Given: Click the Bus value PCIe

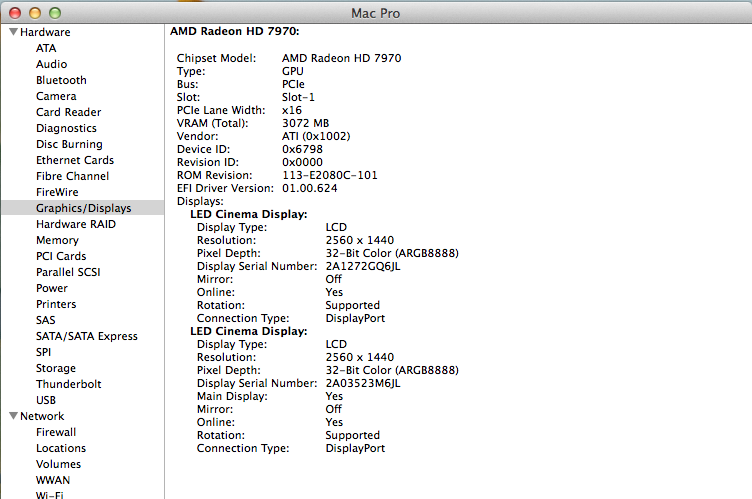Looking at the screenshot, I should point(293,84).
